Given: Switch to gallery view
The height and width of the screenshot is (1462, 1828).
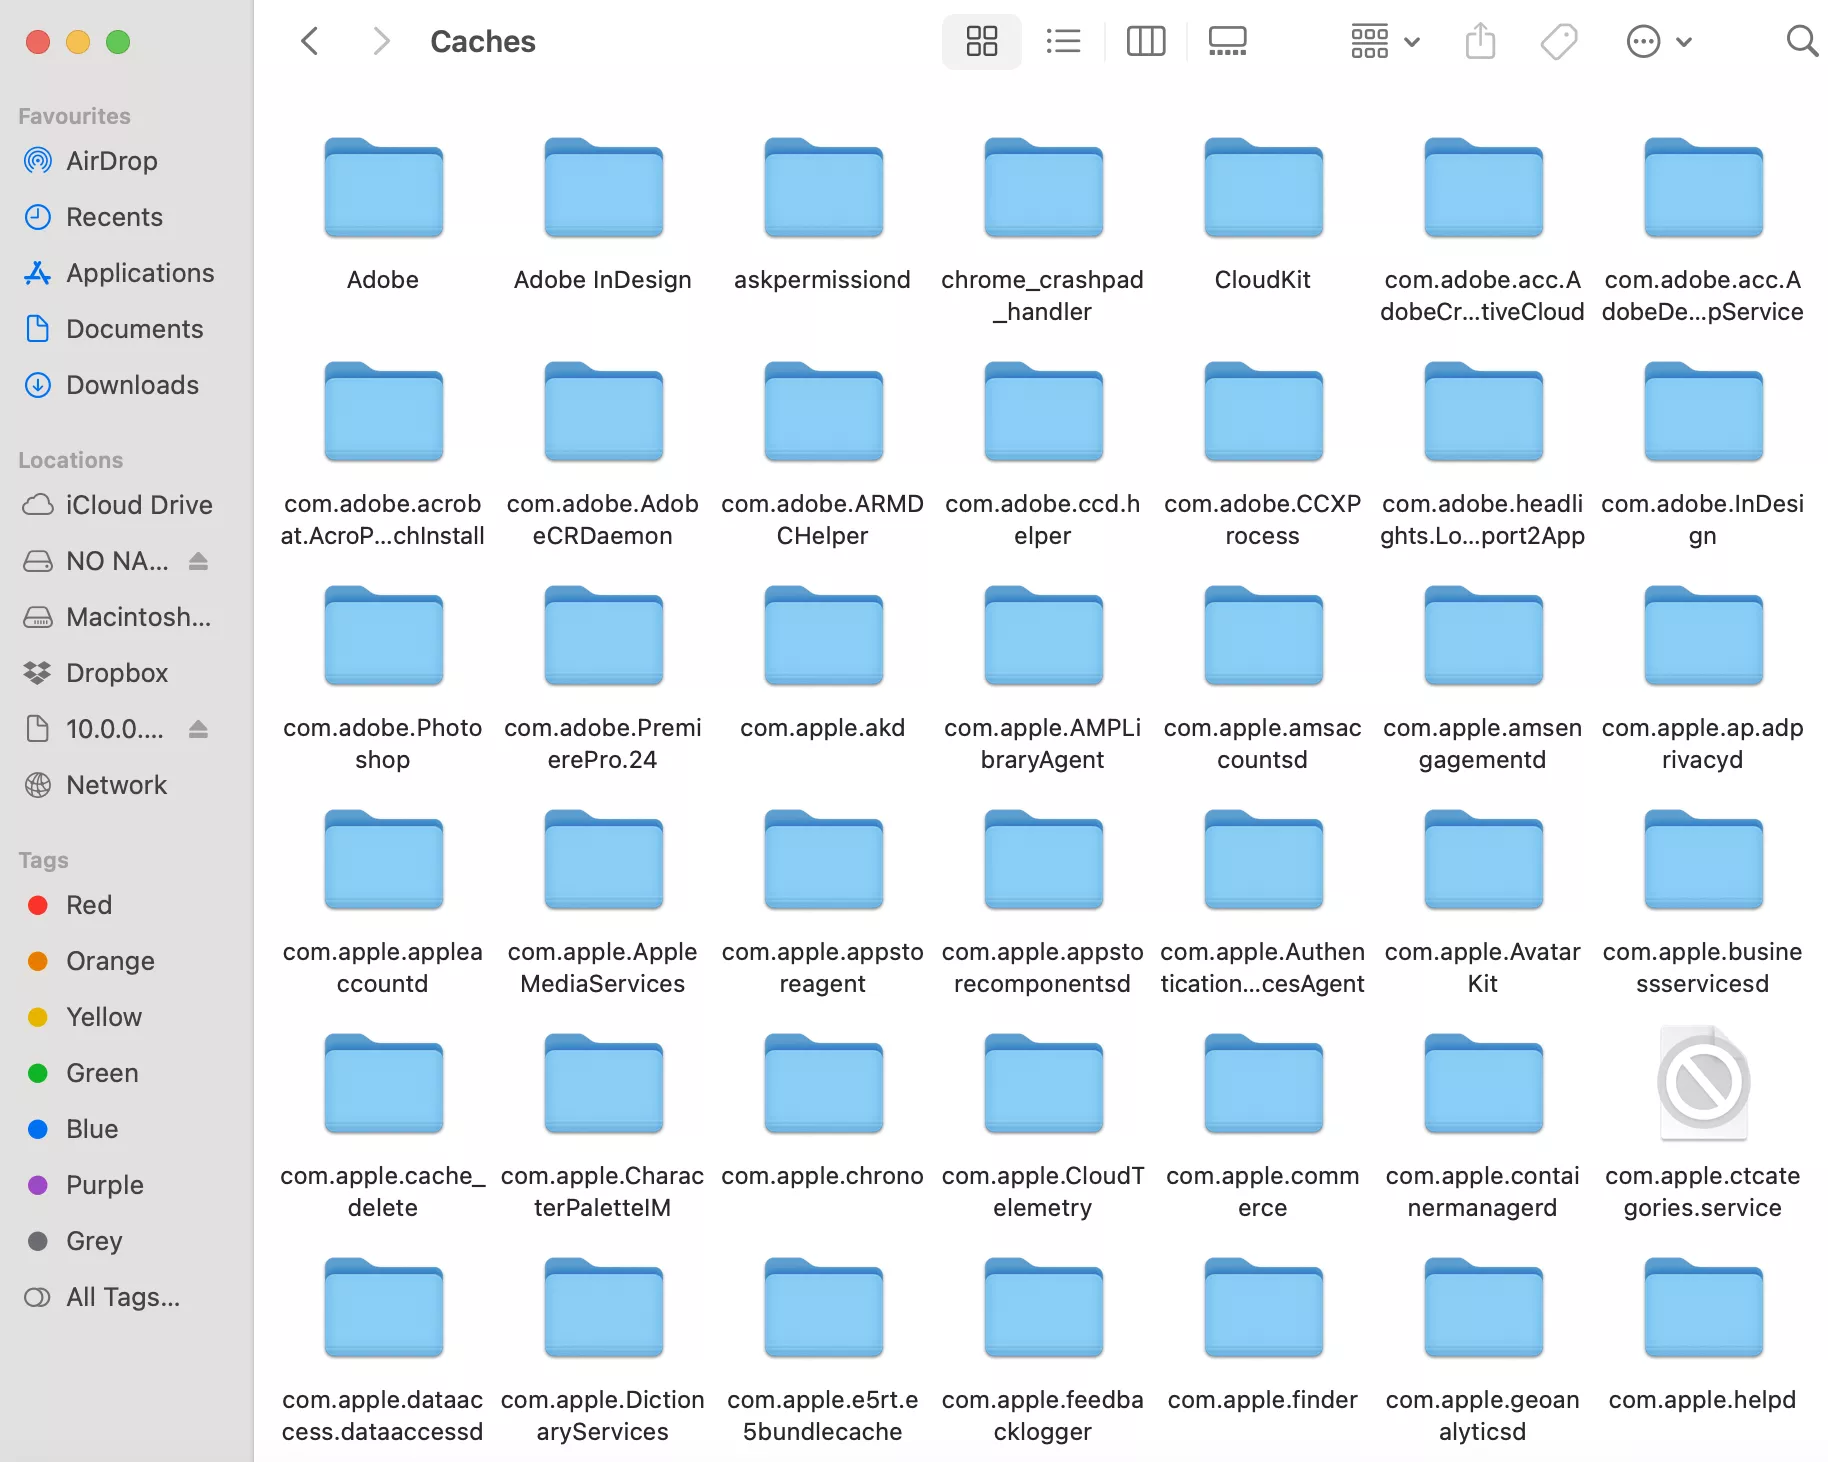Looking at the screenshot, I should point(1227,41).
